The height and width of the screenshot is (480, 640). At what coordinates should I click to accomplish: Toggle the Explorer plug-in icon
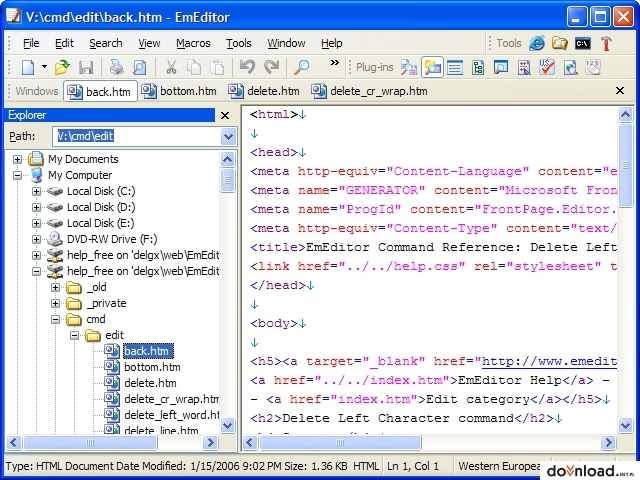432,67
